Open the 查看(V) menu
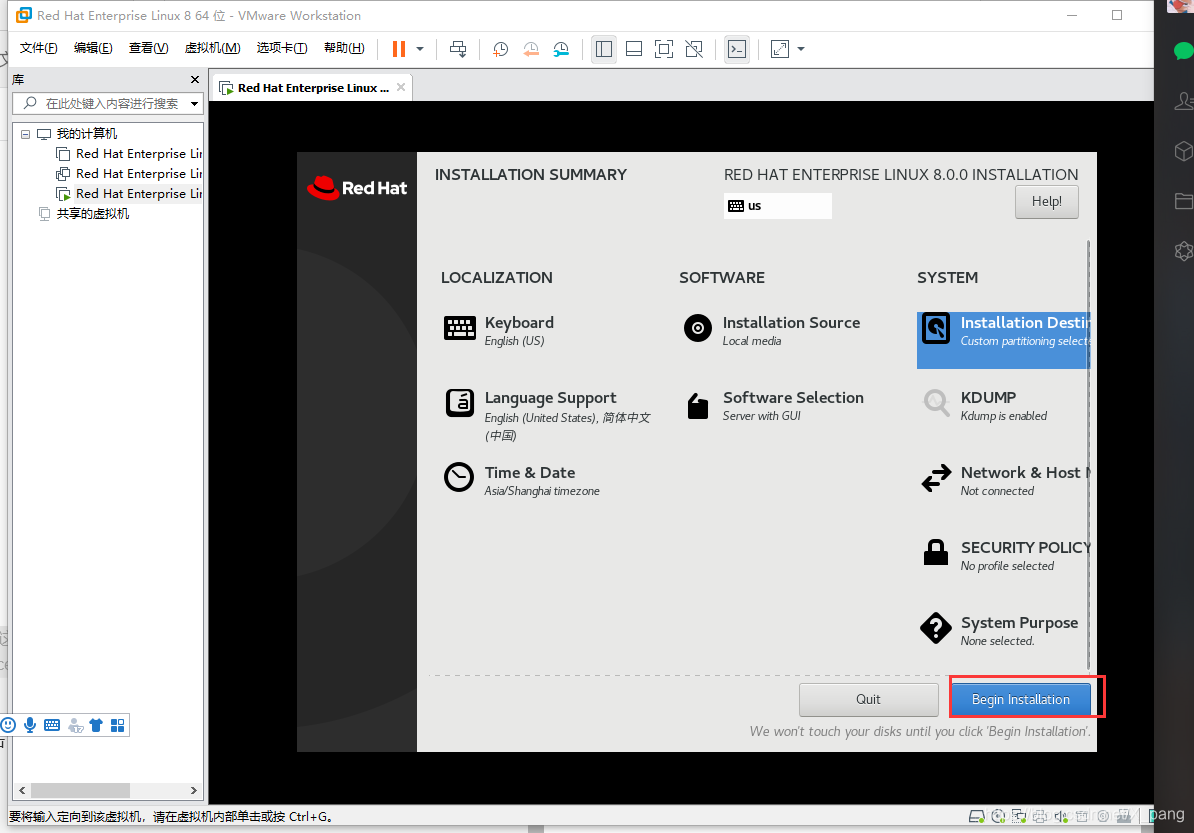Viewport: 1194px width, 833px height. tap(148, 48)
